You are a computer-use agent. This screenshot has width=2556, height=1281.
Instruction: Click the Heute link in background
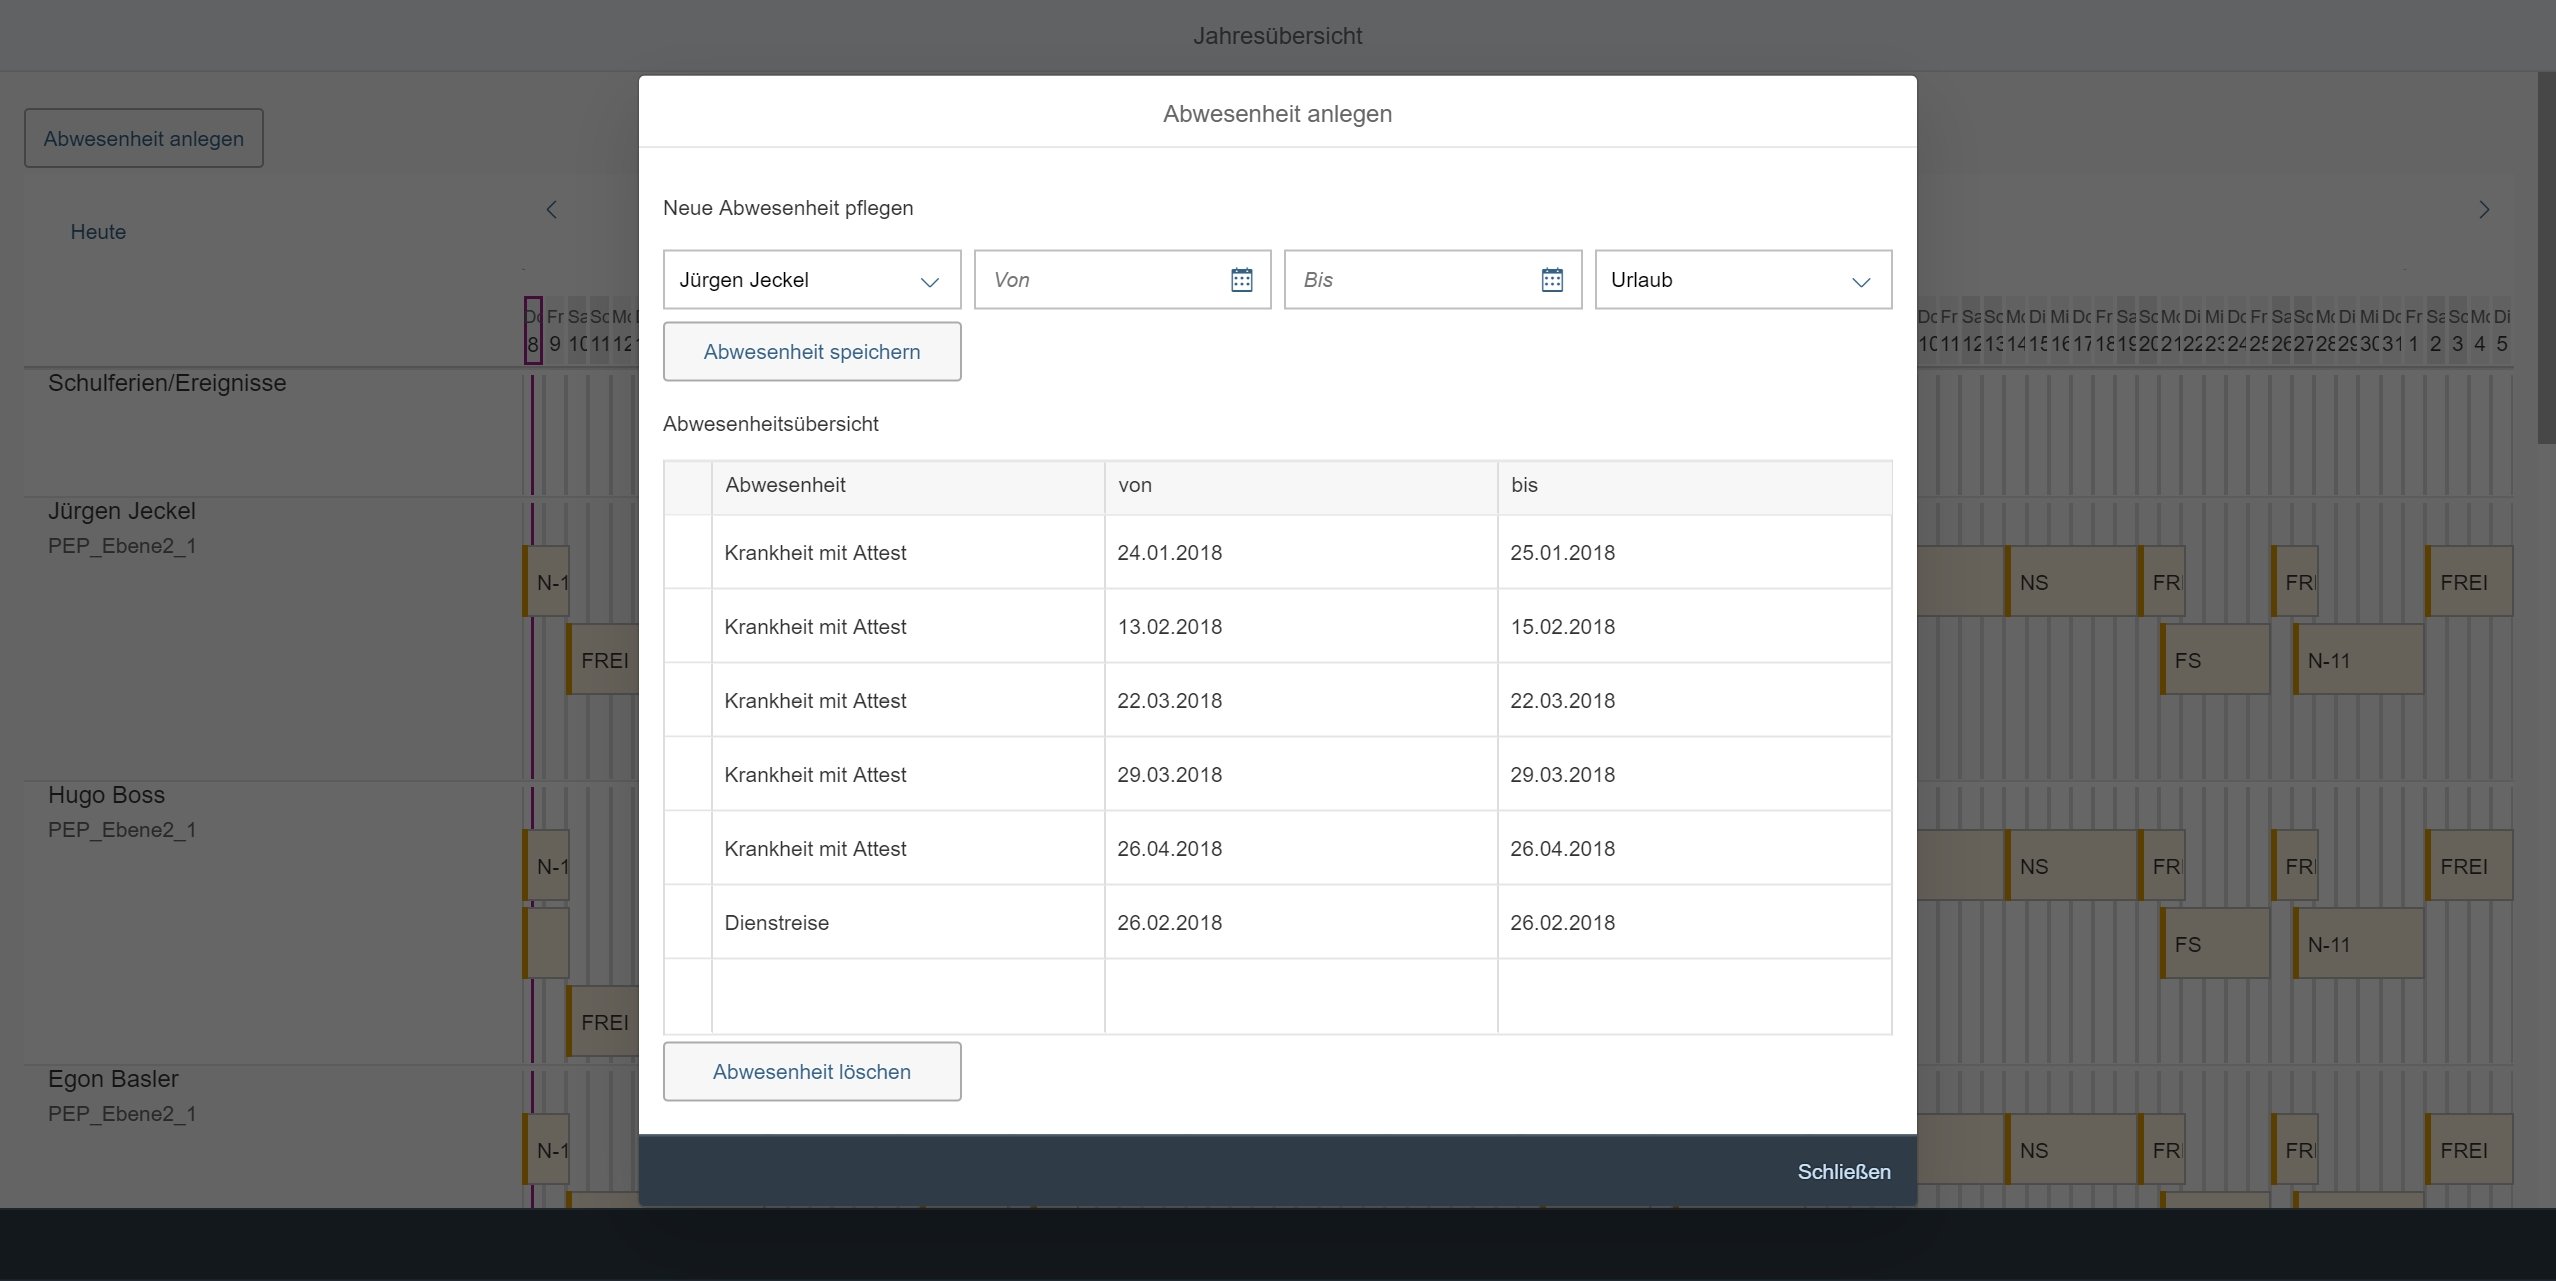point(98,232)
